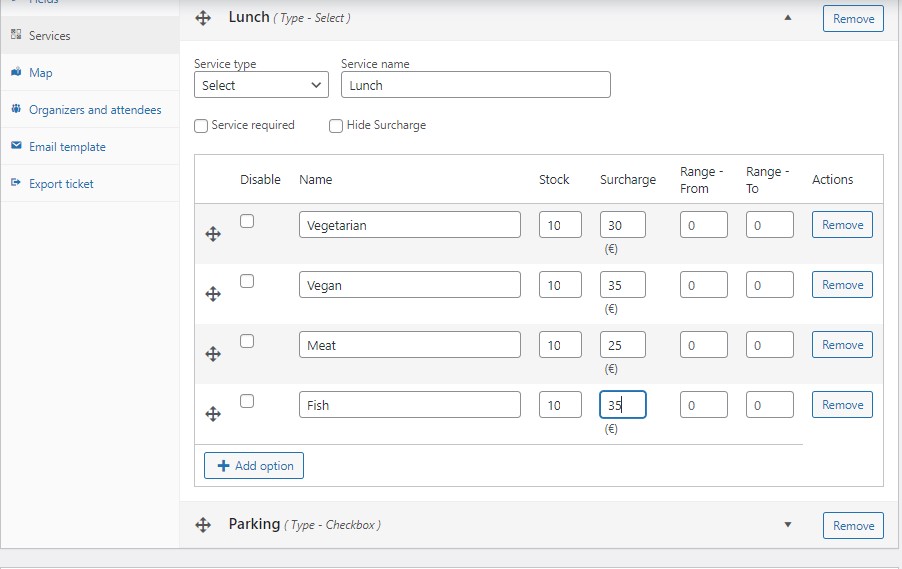Enable the Service required checkbox
Screen dimensions: 902x569
(x=201, y=126)
